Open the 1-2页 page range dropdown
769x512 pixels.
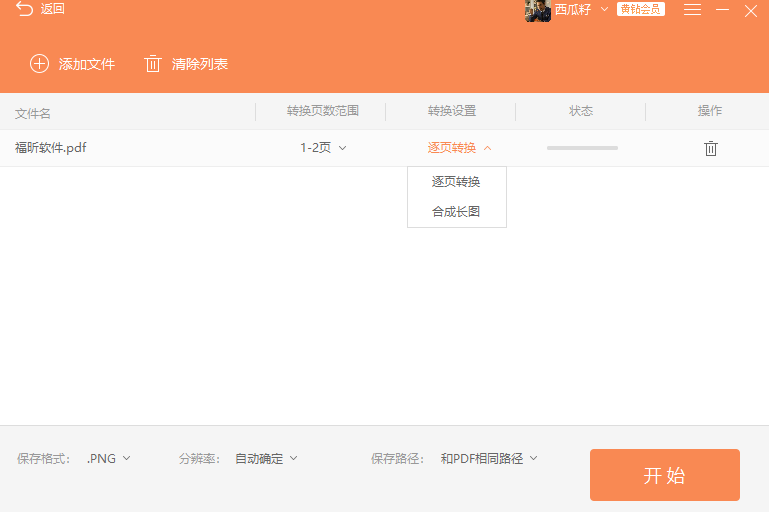point(323,148)
